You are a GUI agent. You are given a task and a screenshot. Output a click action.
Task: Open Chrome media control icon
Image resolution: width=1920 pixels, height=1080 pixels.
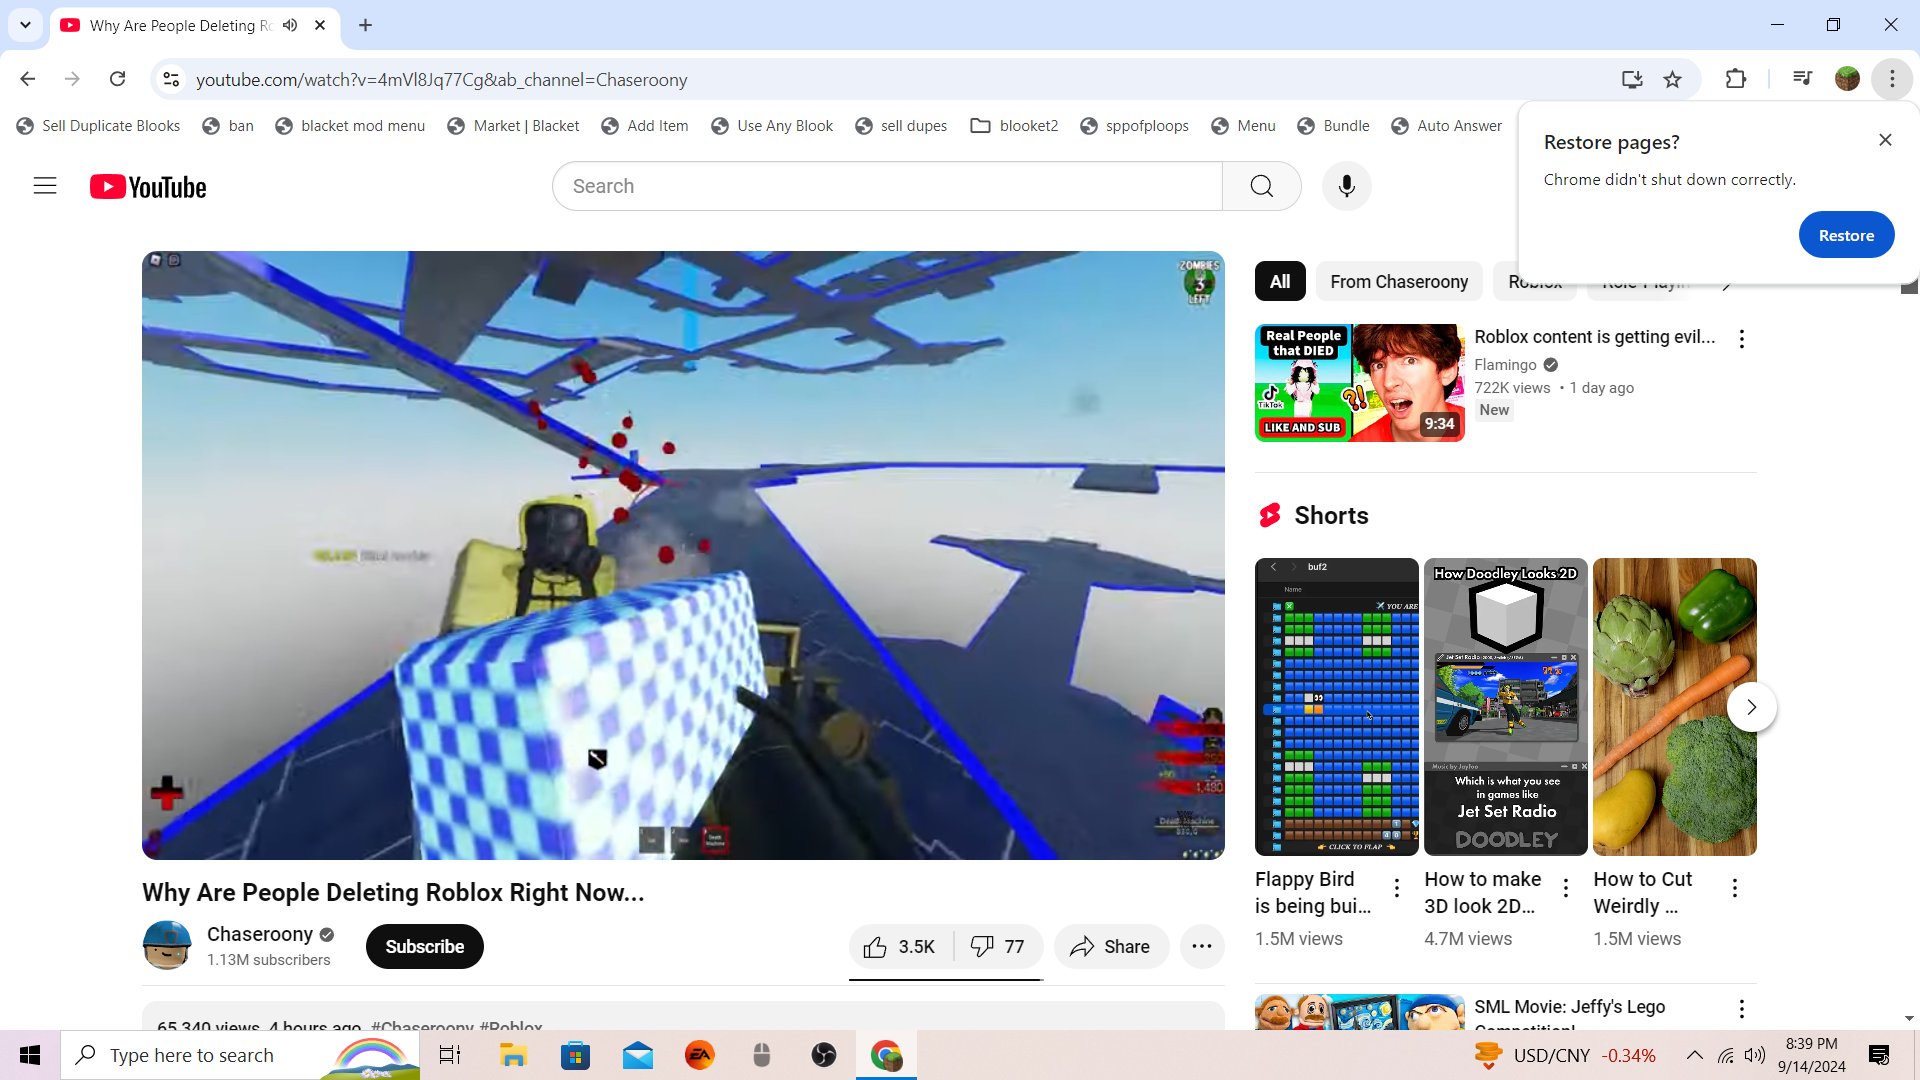(1802, 79)
